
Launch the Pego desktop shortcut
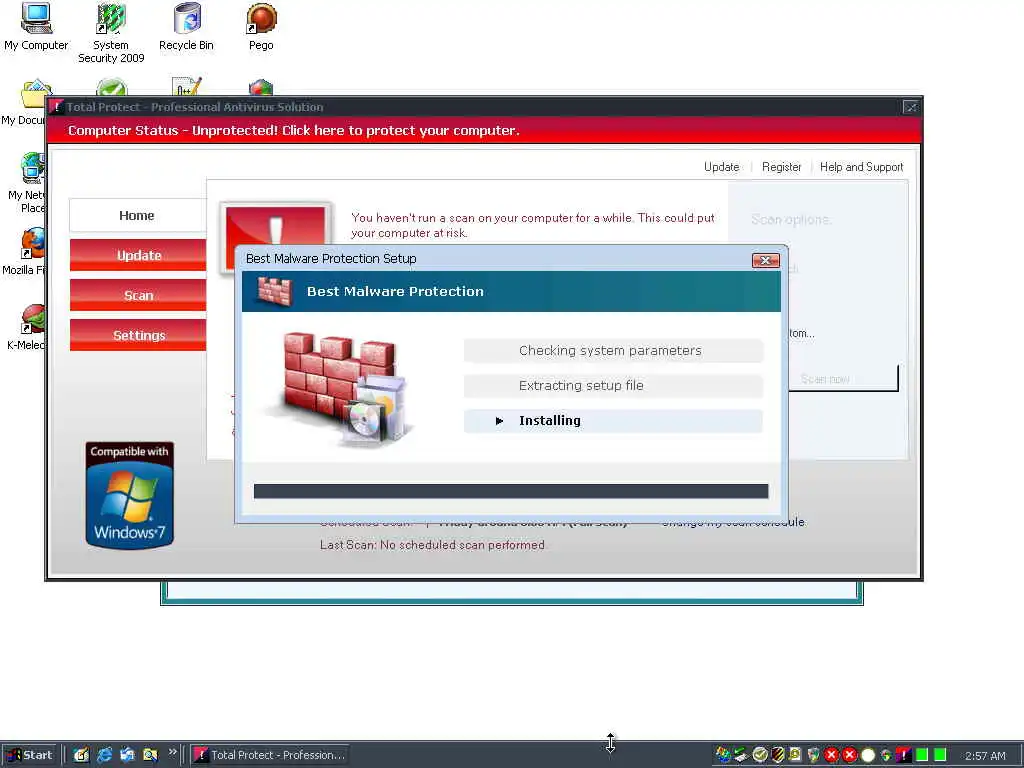[261, 26]
